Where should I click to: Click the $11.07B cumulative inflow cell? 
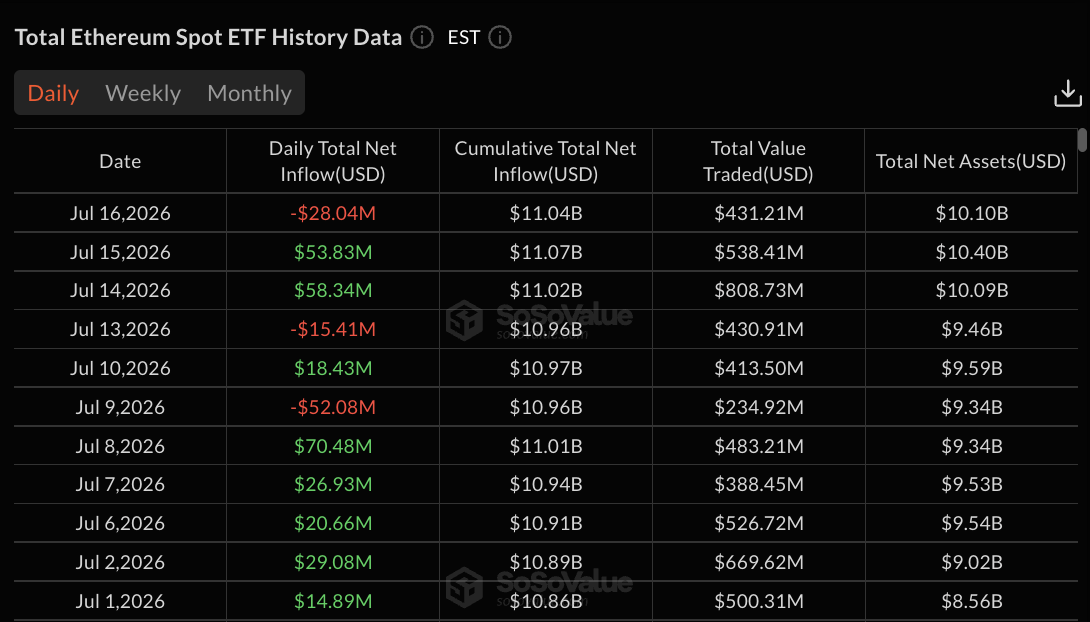(x=546, y=252)
